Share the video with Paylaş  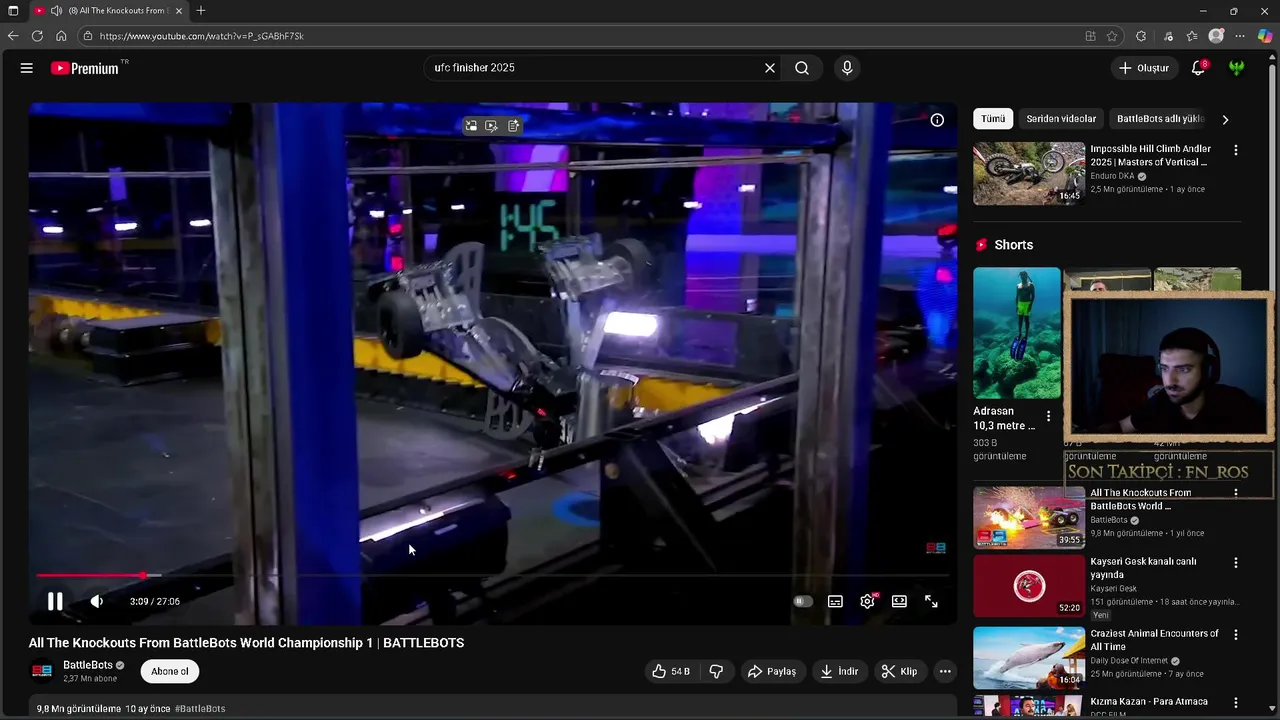click(772, 671)
